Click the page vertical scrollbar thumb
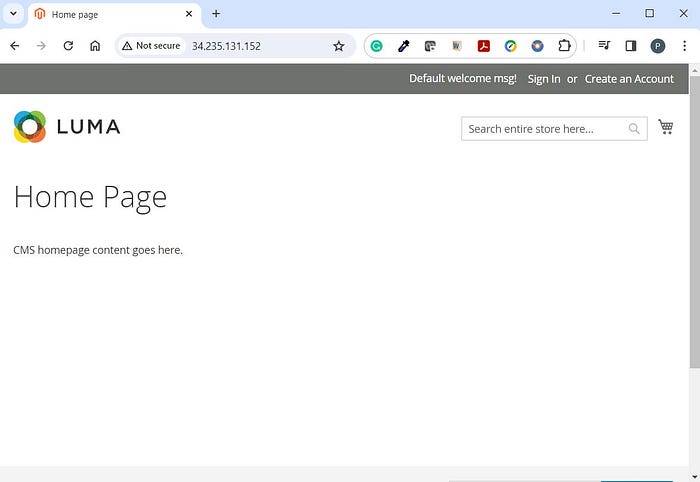 pyautogui.click(x=695, y=222)
